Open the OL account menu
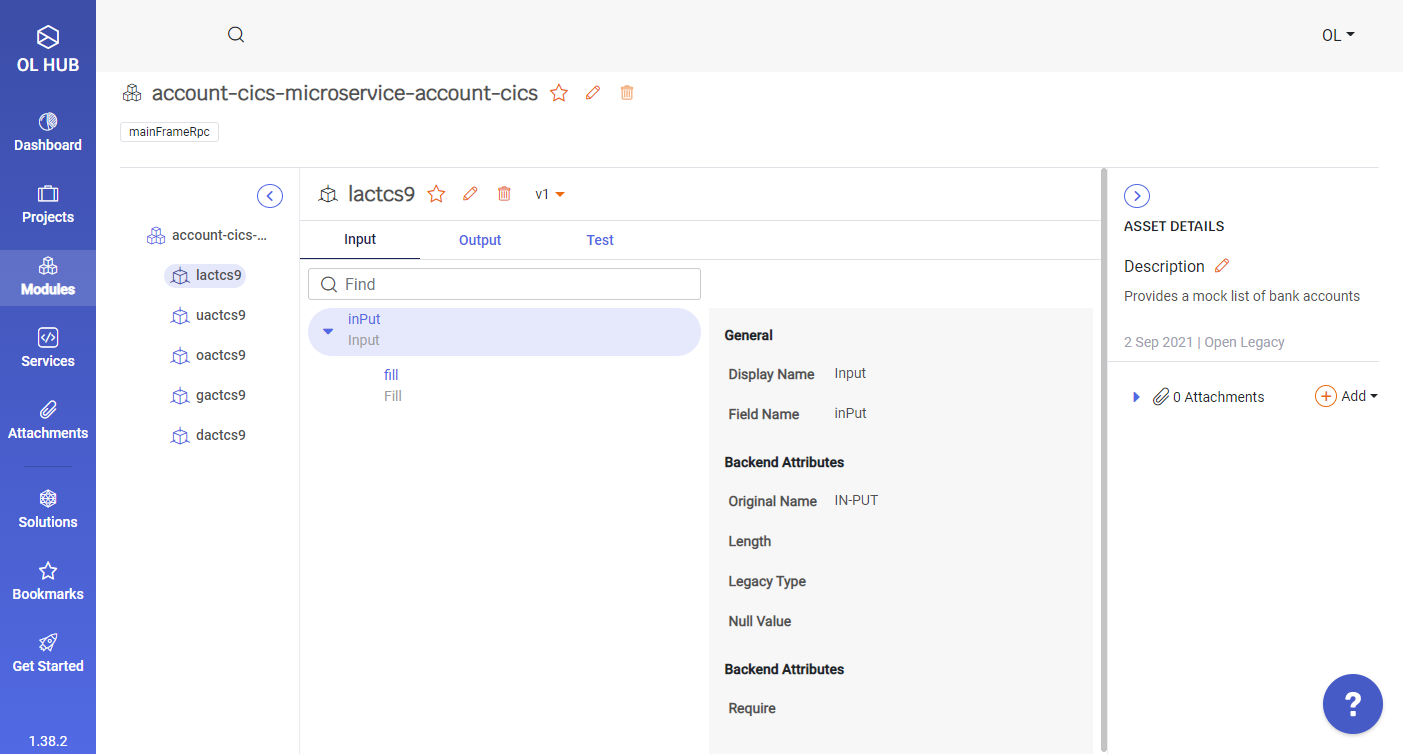 pyautogui.click(x=1337, y=34)
